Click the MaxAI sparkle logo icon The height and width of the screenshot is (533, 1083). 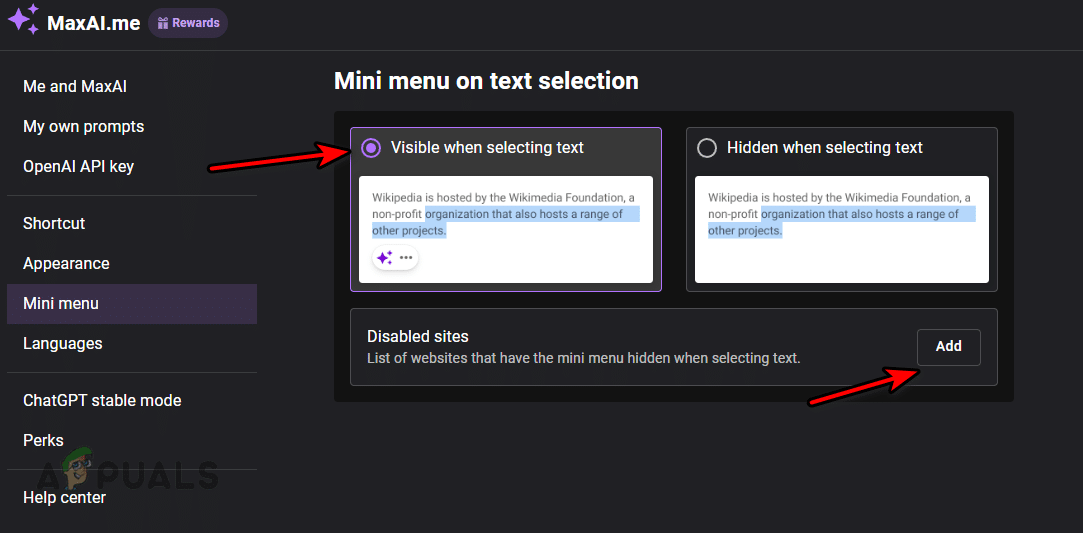[x=23, y=21]
